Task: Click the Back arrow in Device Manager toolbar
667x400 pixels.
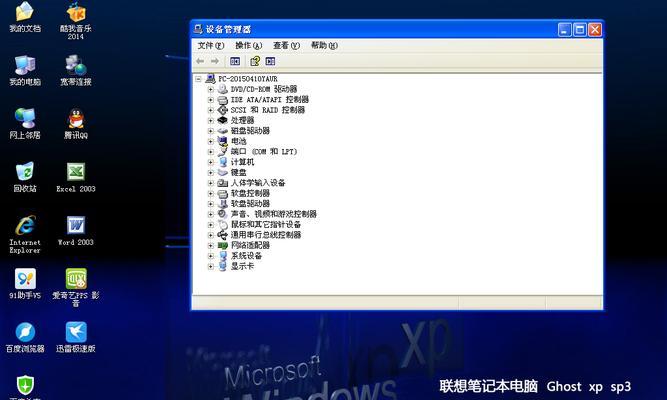Action: pyautogui.click(x=200, y=61)
